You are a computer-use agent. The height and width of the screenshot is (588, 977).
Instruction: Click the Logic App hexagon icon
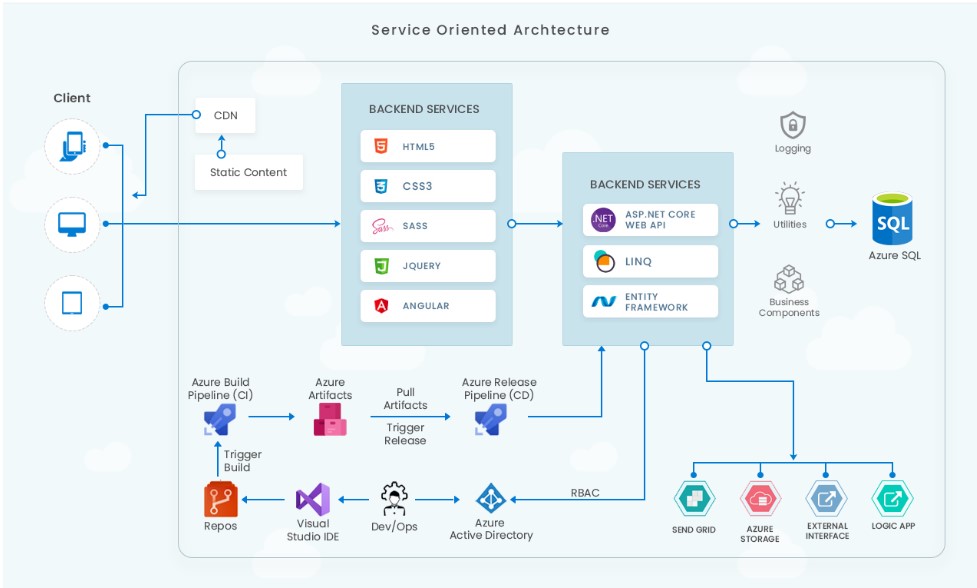[892, 499]
